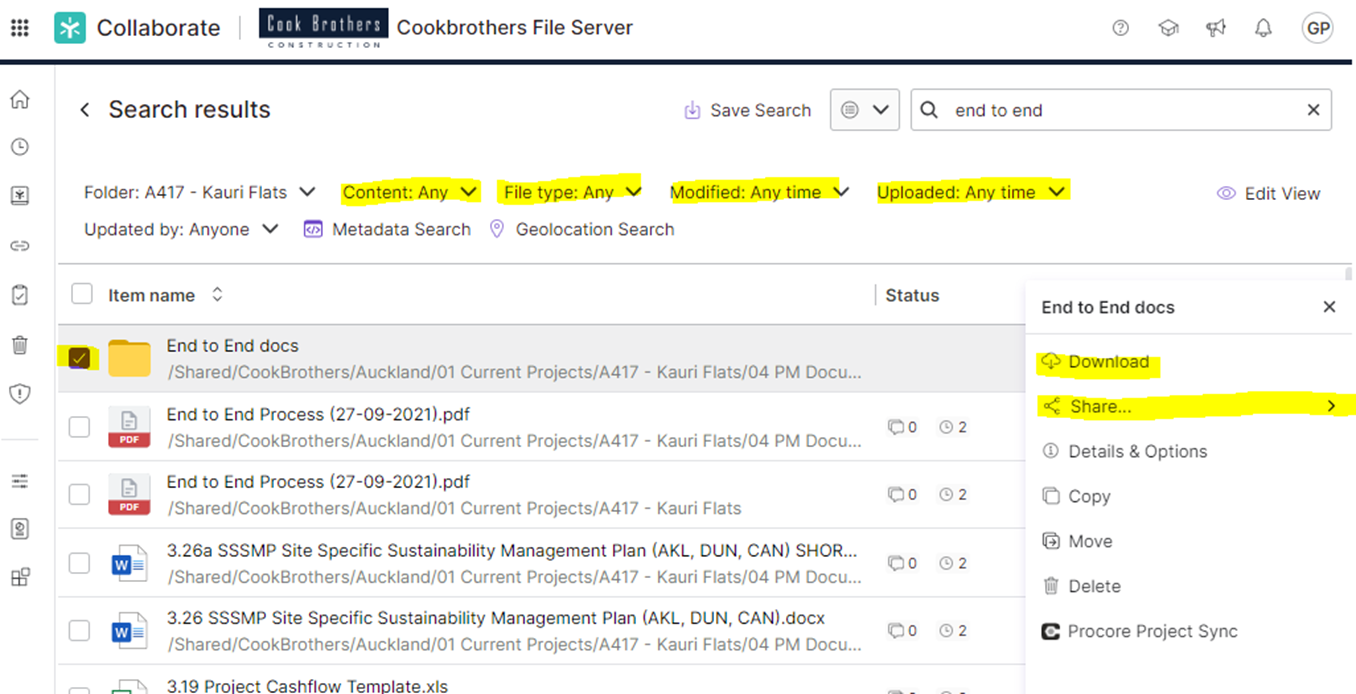Open the apps grid icon in sidebar
The width and height of the screenshot is (1356, 694).
[x=19, y=577]
